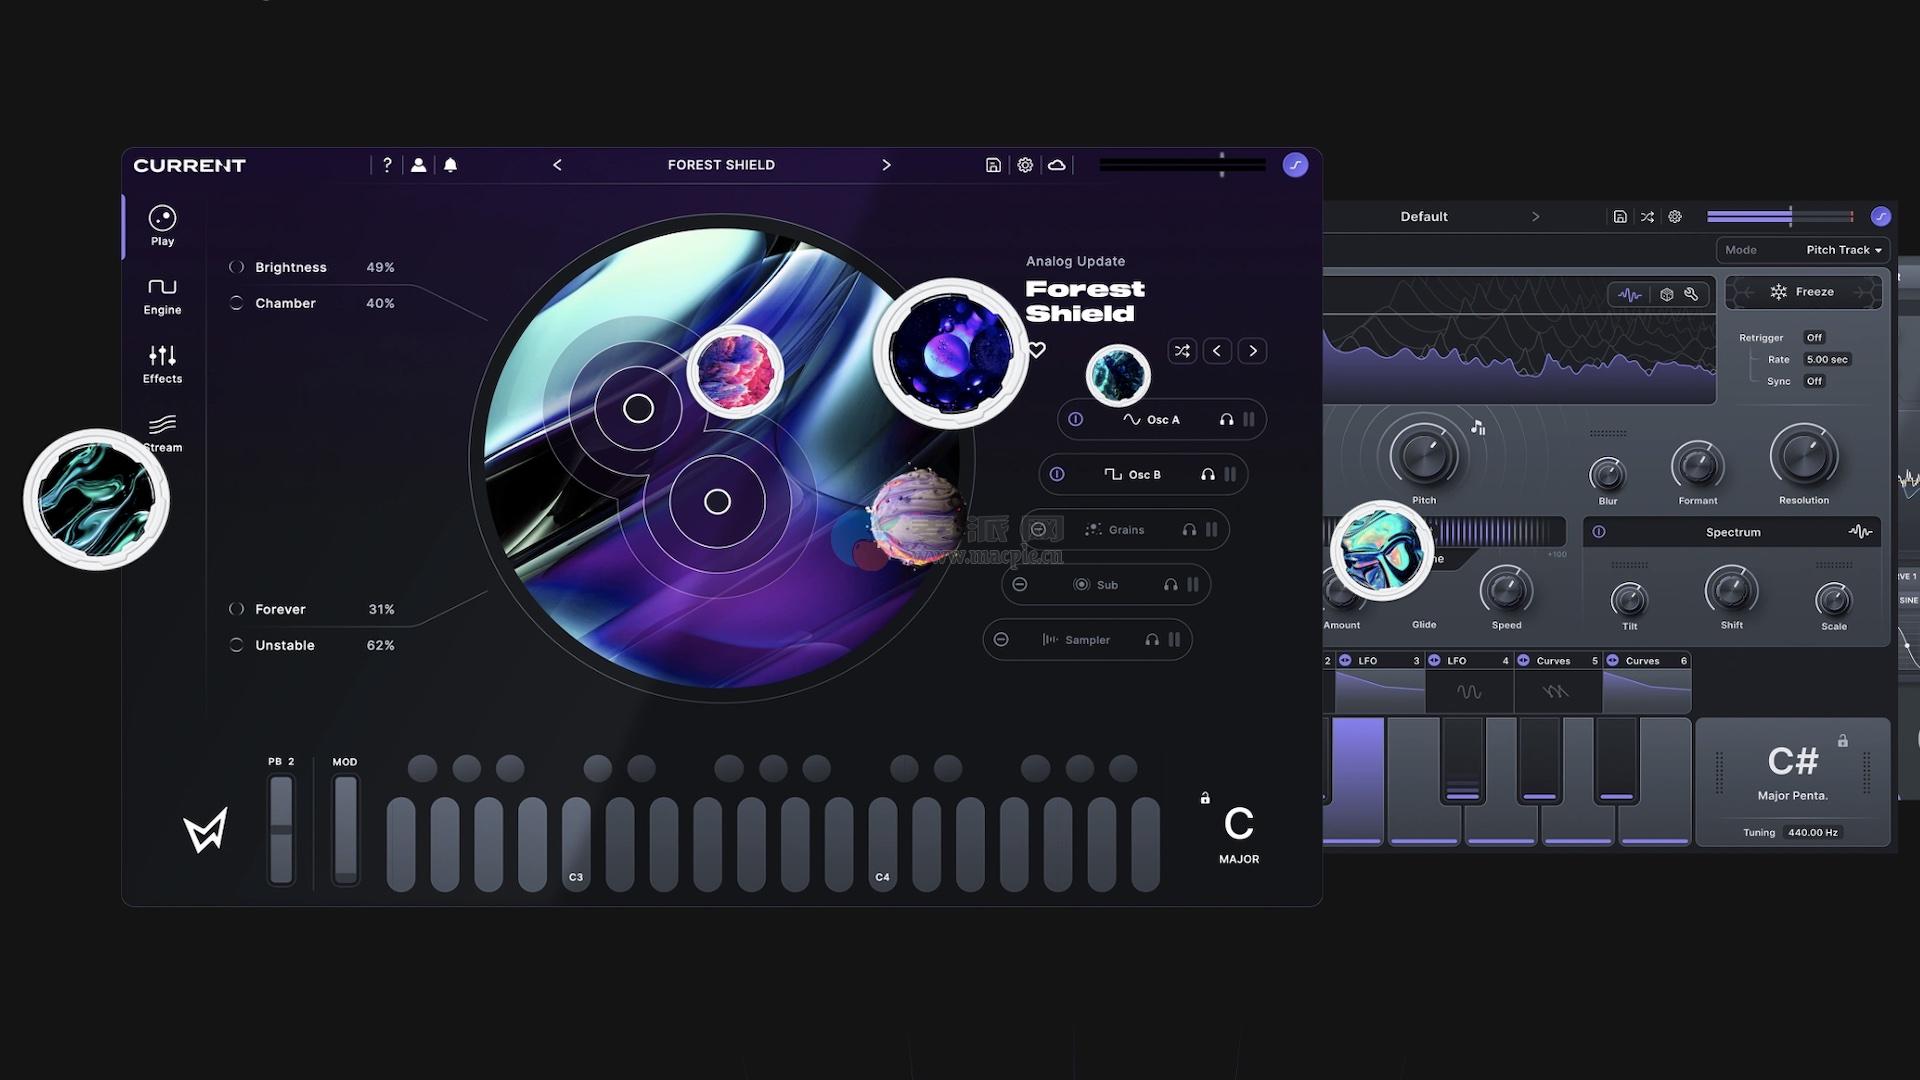Screen dimensions: 1920x1080
Task: Open notifications bell icon
Action: click(x=450, y=165)
